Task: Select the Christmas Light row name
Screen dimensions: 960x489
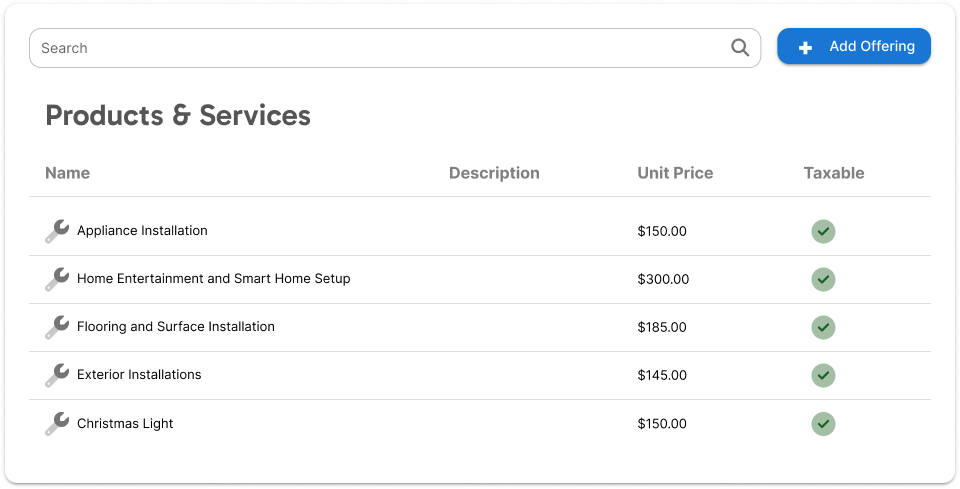Action: click(x=125, y=424)
